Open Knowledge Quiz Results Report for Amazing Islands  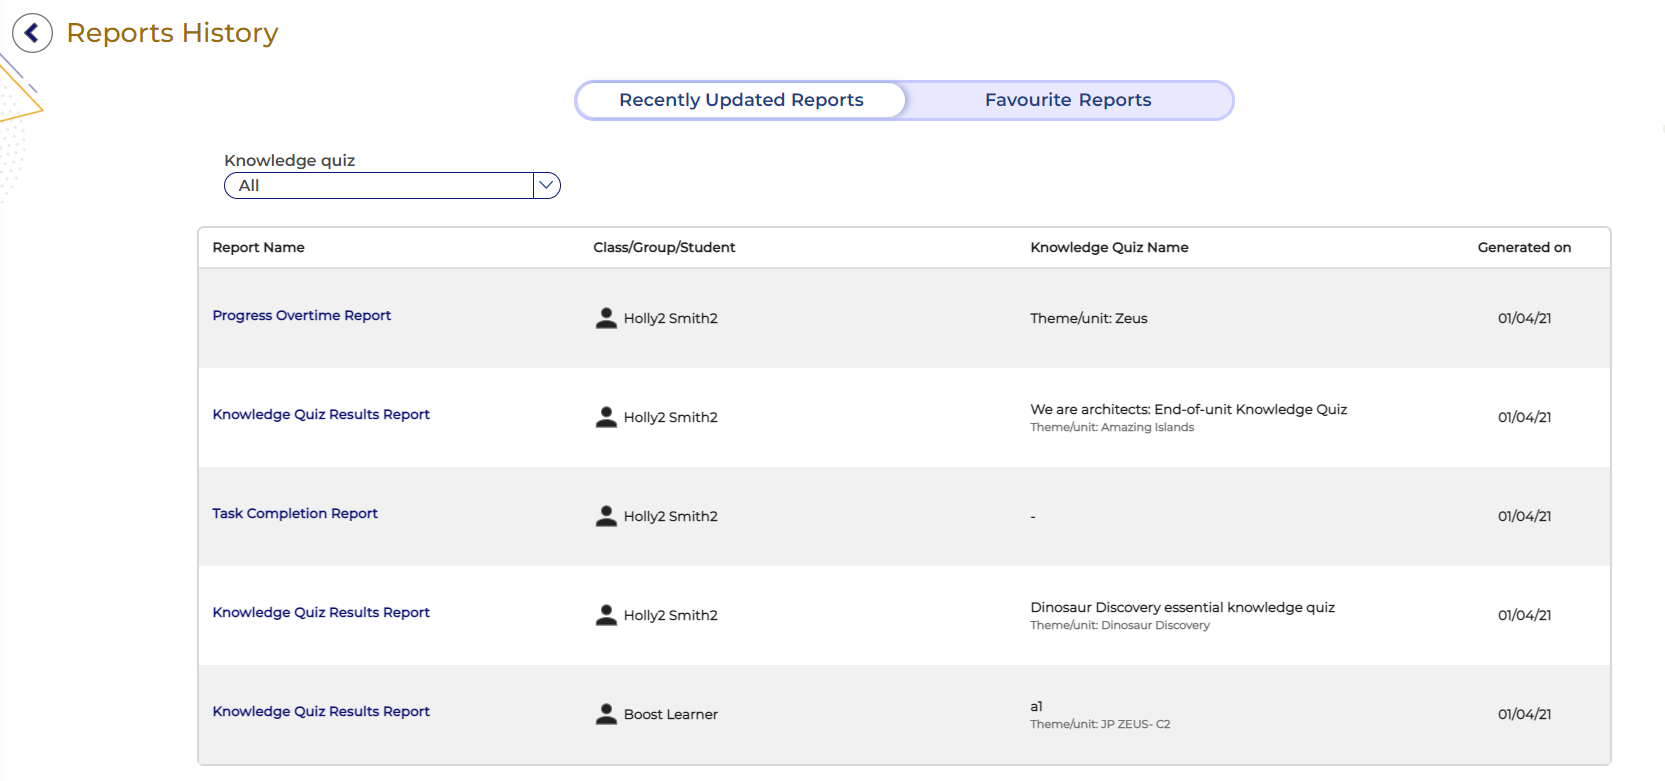[321, 414]
